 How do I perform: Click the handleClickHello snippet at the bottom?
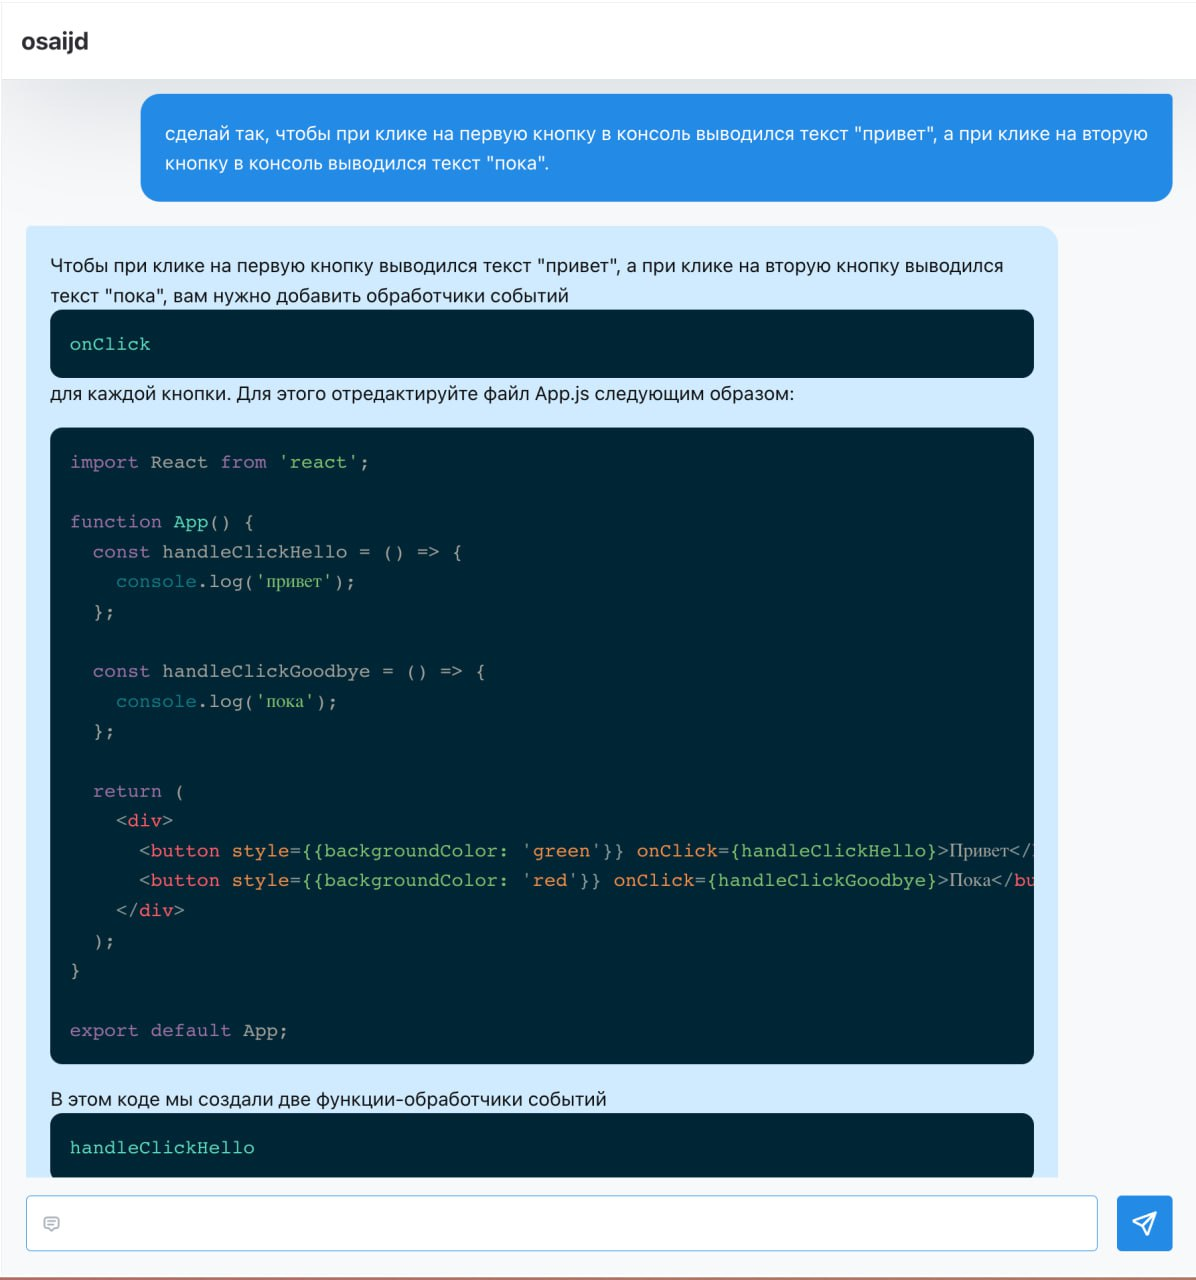[x=162, y=1148]
